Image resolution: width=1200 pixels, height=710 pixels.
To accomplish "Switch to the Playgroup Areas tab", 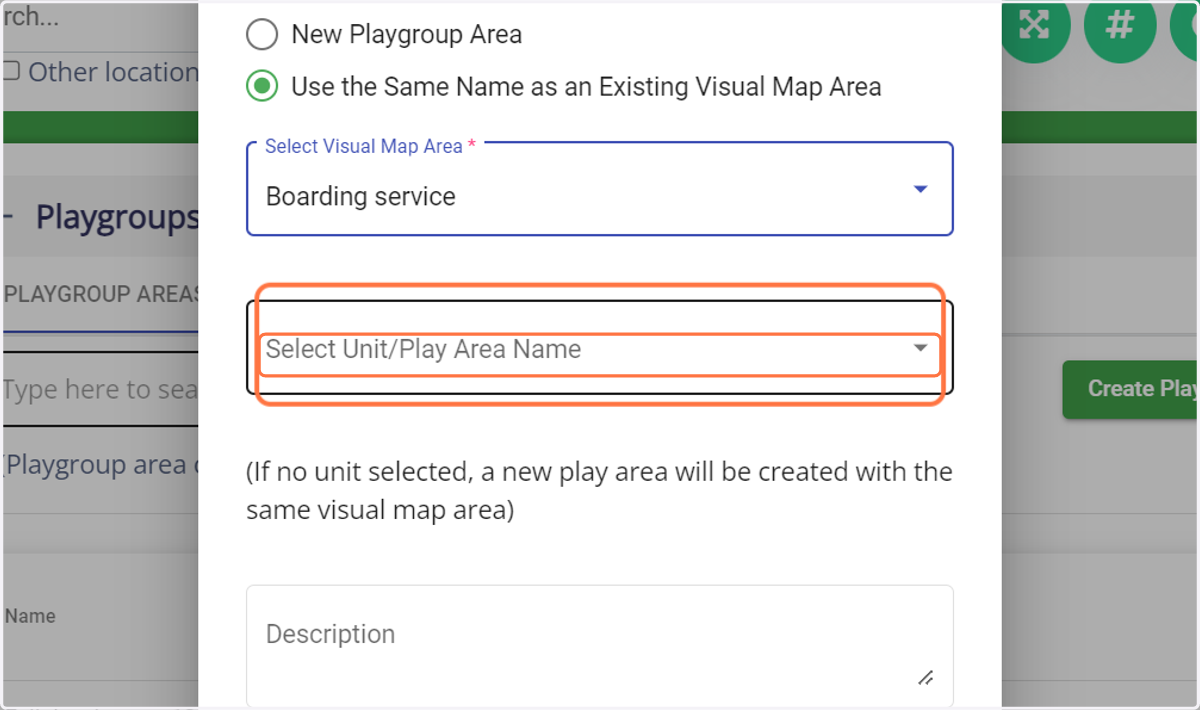I will point(101,294).
